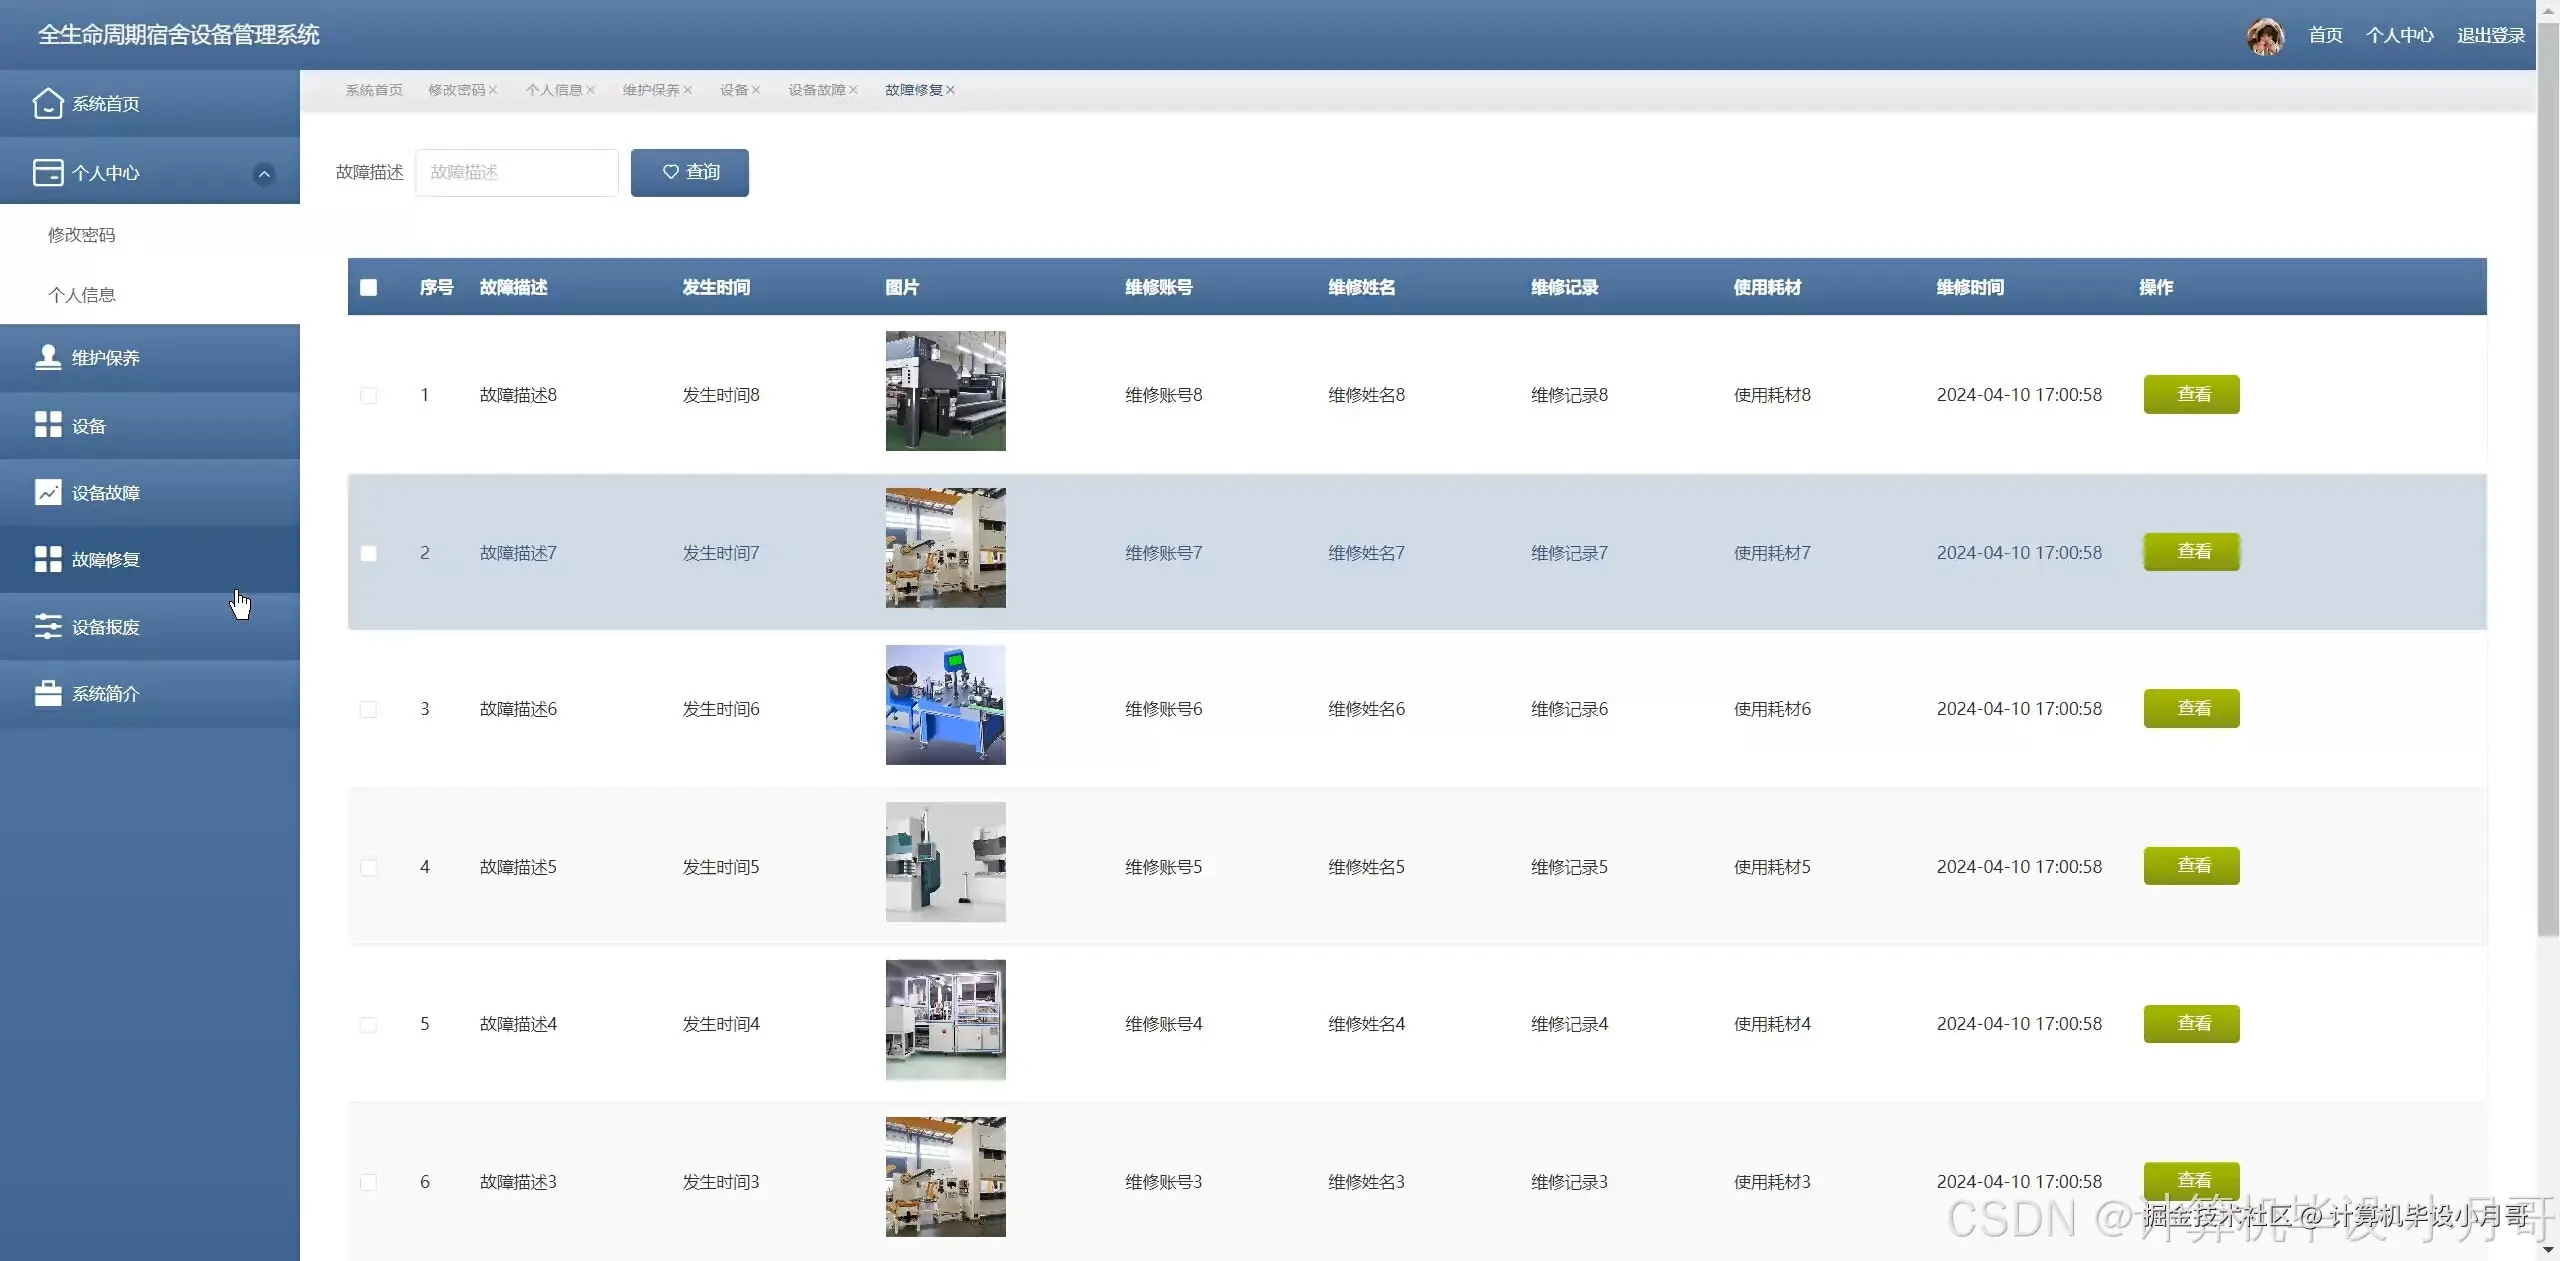Click the home icon beside 系统首页
The image size is (2560, 1261).
click(x=47, y=103)
